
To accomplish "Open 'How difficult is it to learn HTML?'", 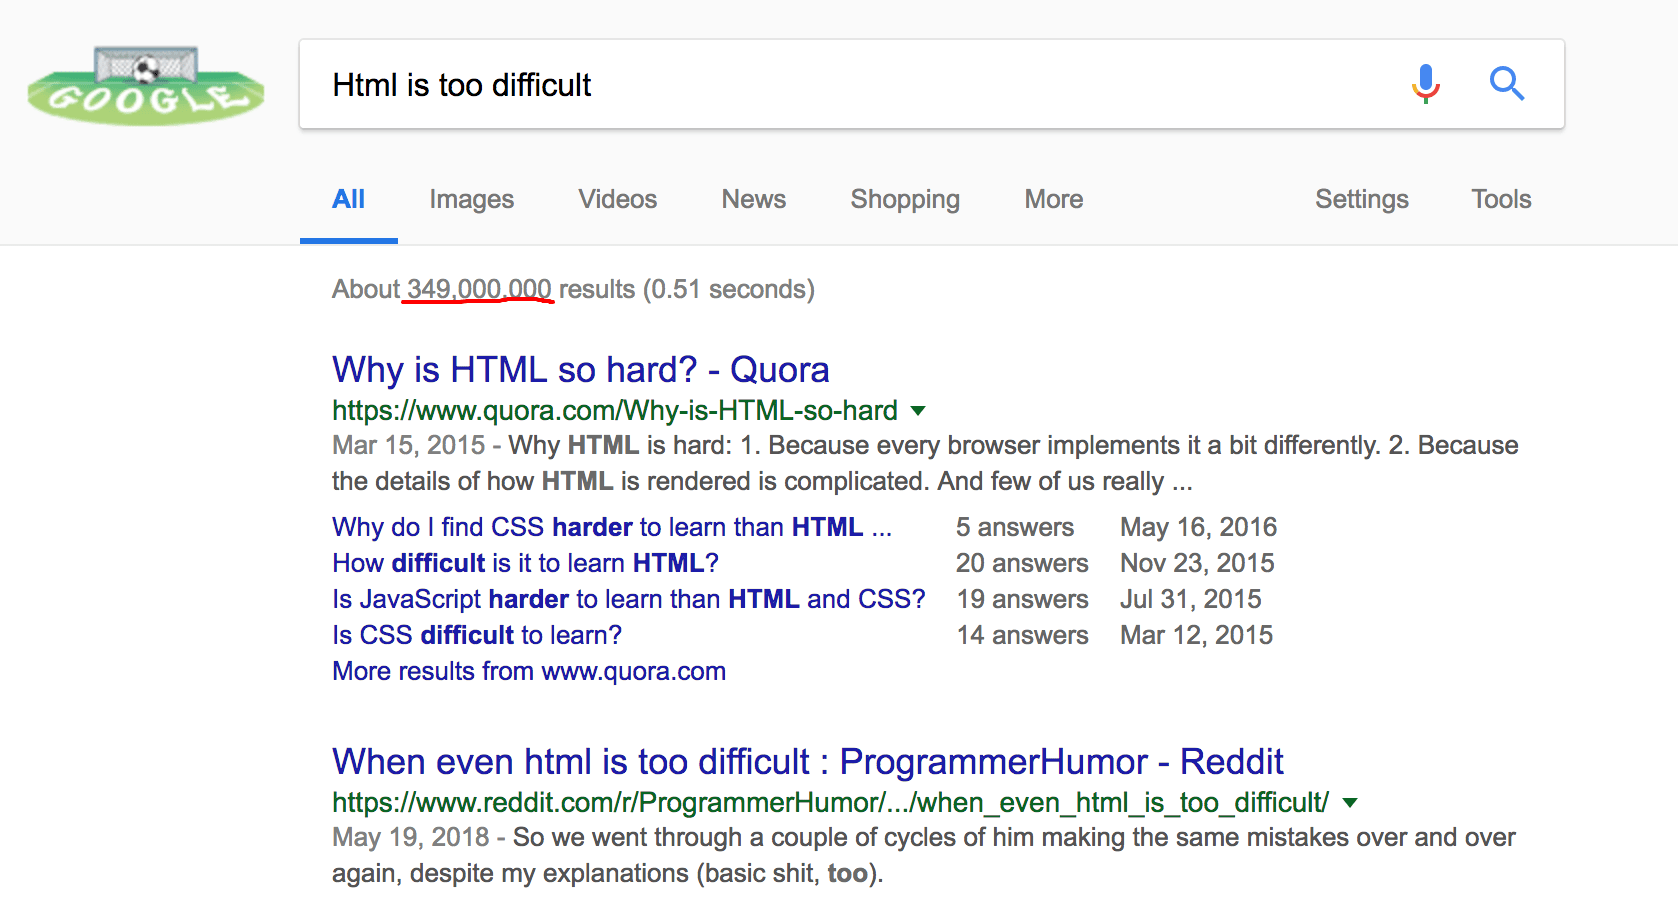I will point(525,563).
